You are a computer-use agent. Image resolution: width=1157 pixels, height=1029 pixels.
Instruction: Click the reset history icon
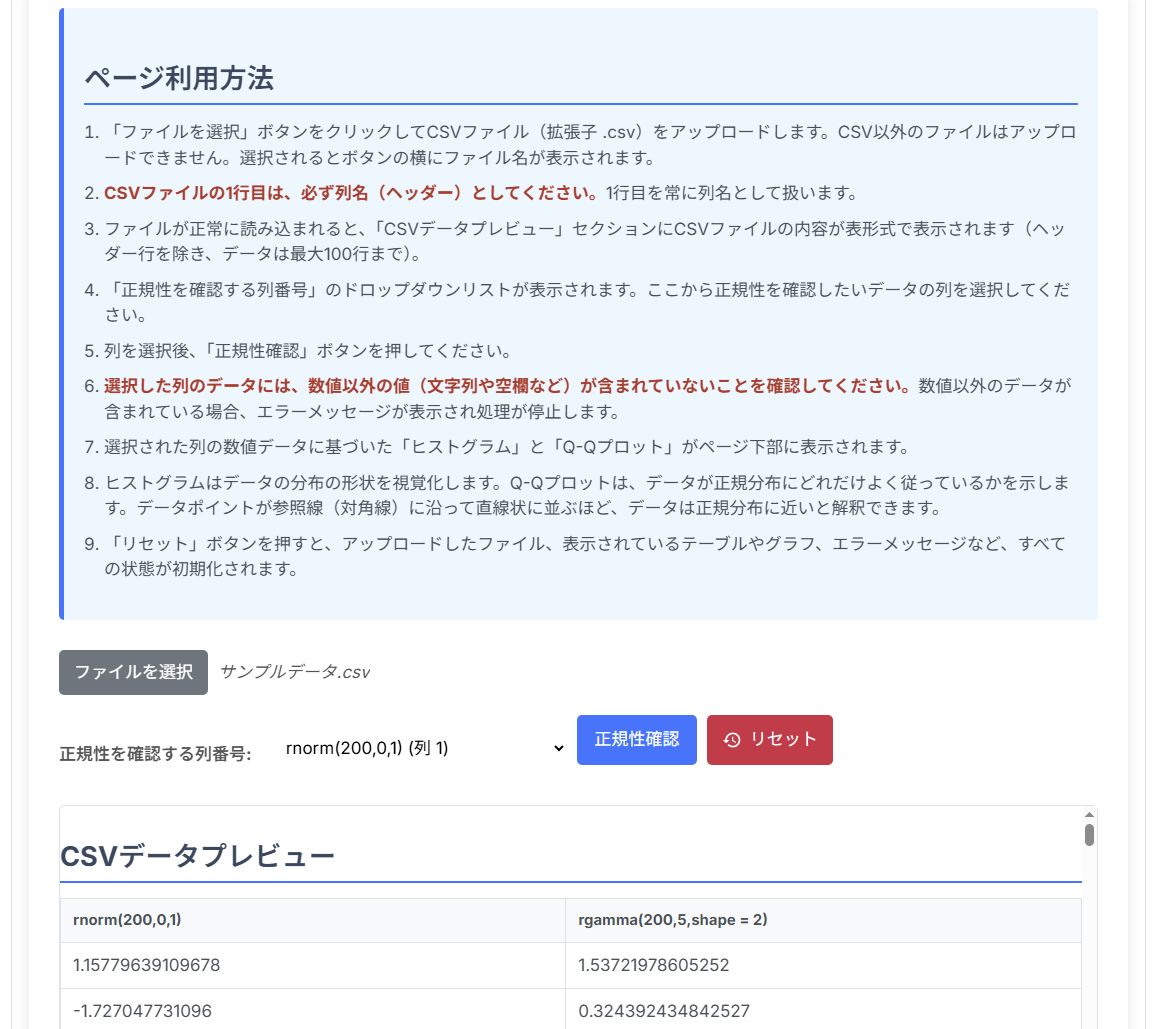731,740
